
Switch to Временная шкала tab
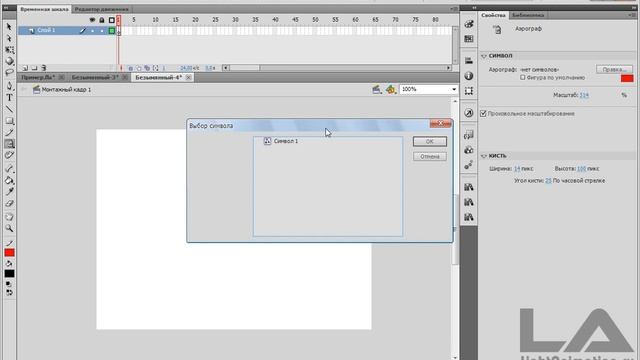(x=44, y=9)
